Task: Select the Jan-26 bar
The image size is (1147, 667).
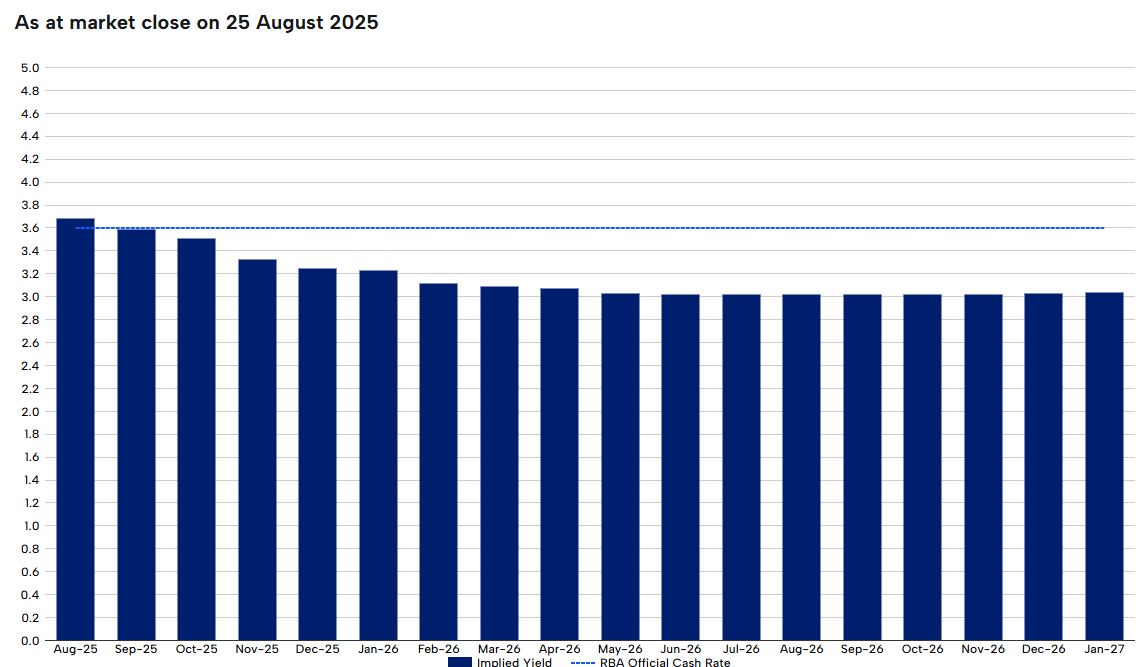Action: [378, 455]
